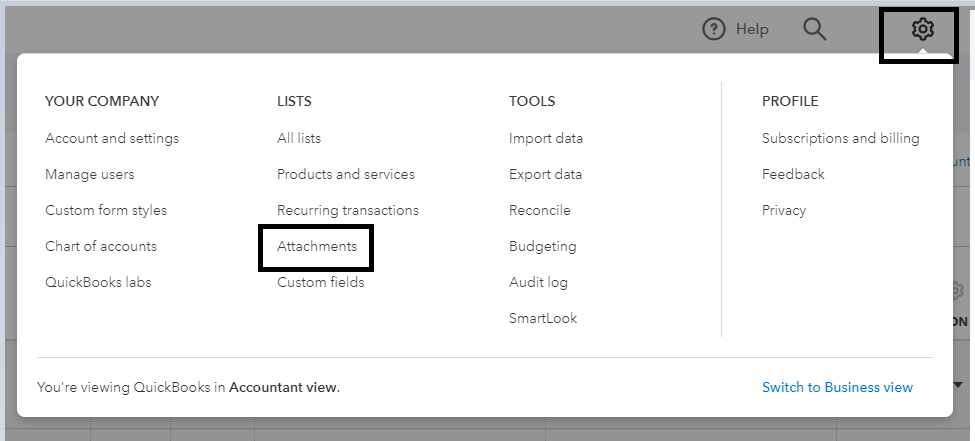Screen dimensions: 975x441
Task: Choose Export data tool
Action: 545,174
